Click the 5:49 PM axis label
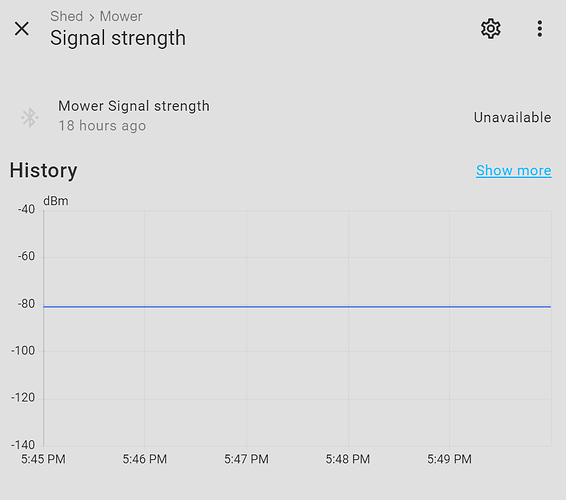Image resolution: width=566 pixels, height=500 pixels. click(x=449, y=459)
